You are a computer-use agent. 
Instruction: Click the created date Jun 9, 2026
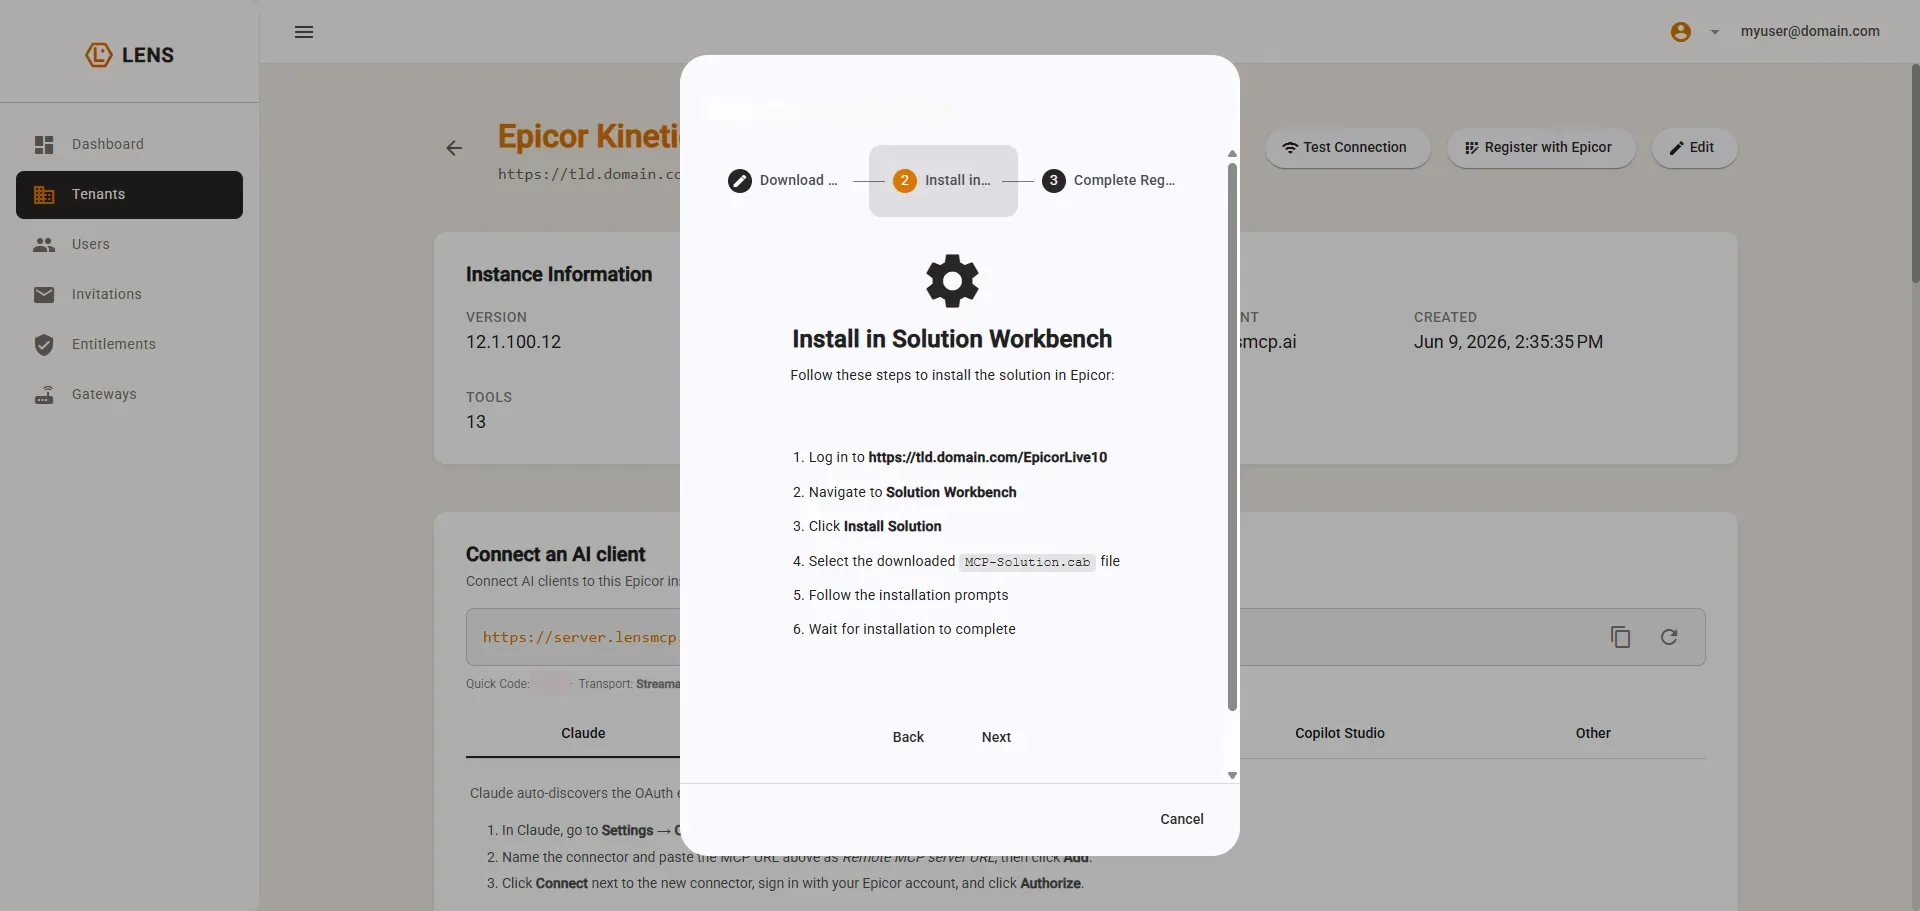click(1508, 342)
